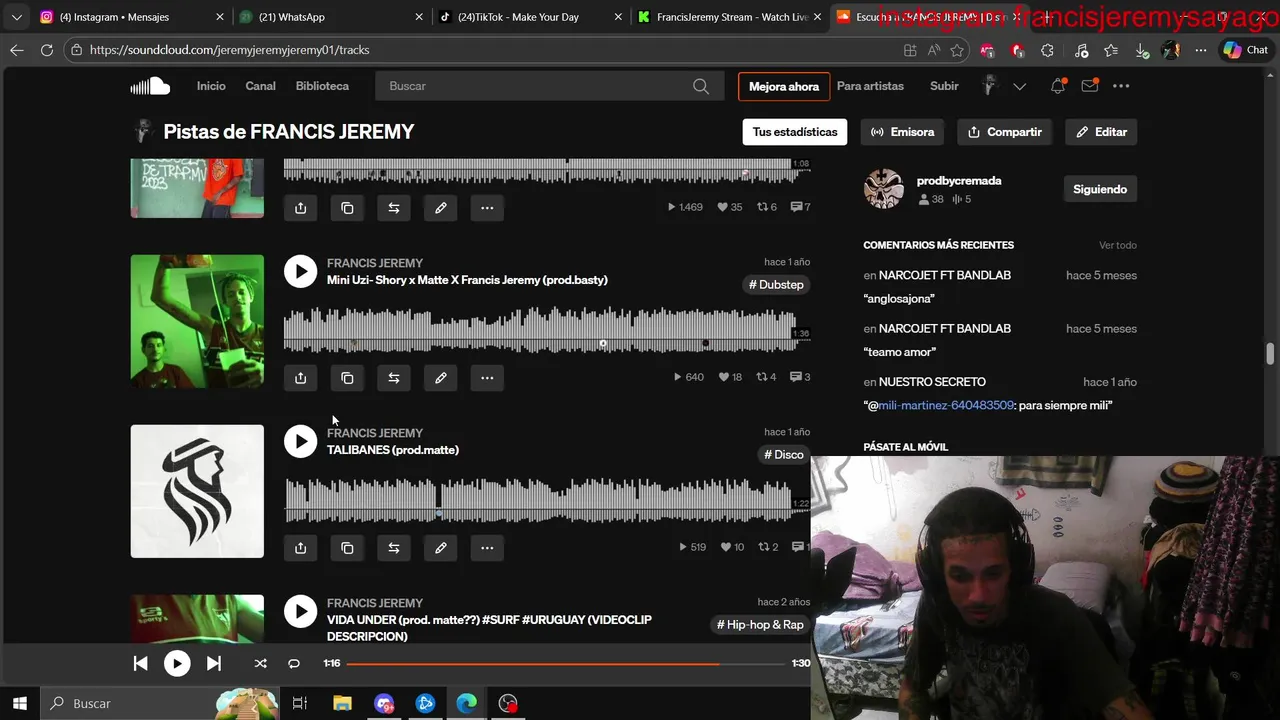
Task: Share the TALIBANES track
Action: pyautogui.click(x=301, y=548)
